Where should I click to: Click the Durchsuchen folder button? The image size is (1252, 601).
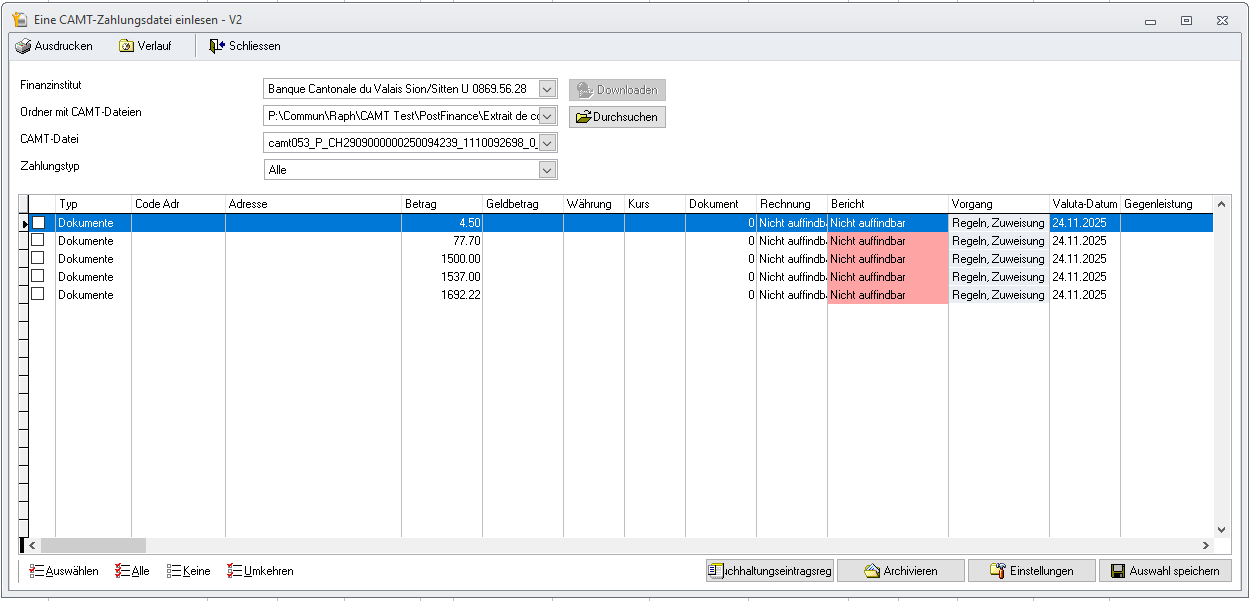(616, 117)
